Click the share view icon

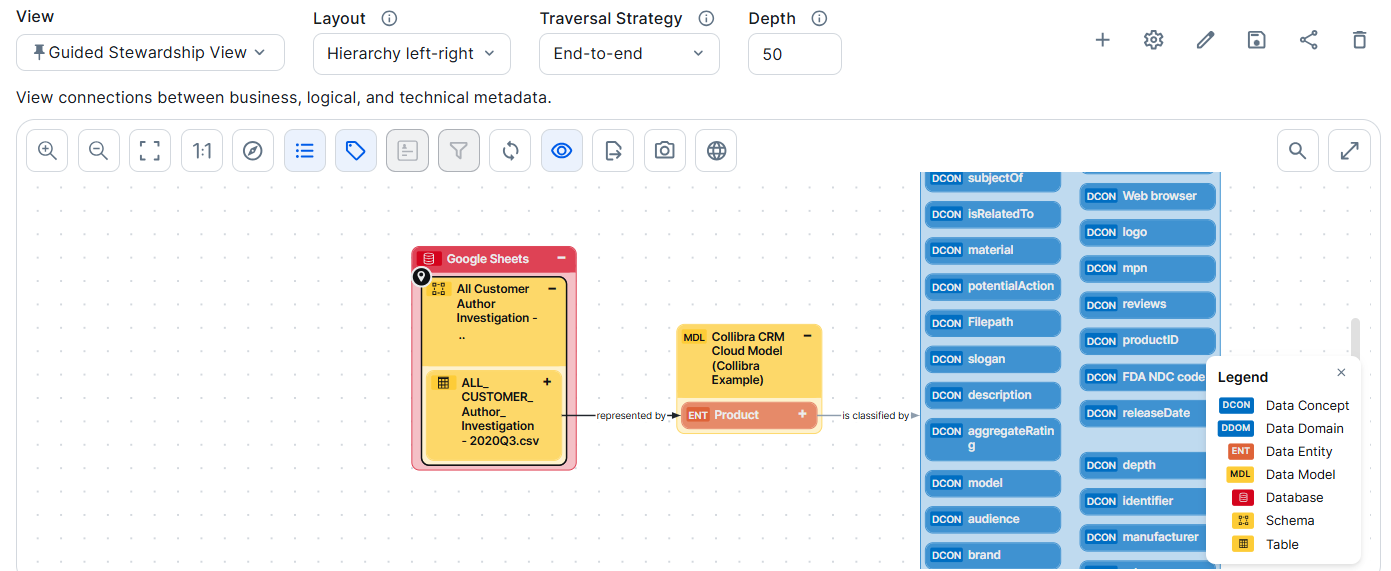(x=1308, y=40)
